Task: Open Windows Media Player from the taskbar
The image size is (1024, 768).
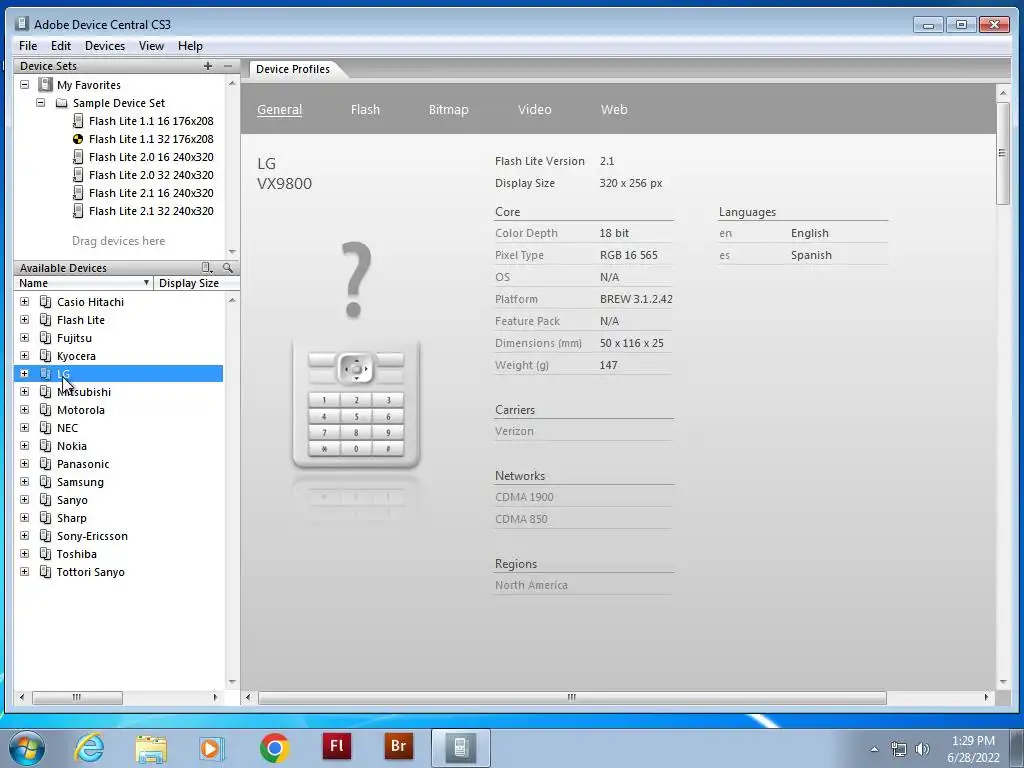Action: [212, 748]
